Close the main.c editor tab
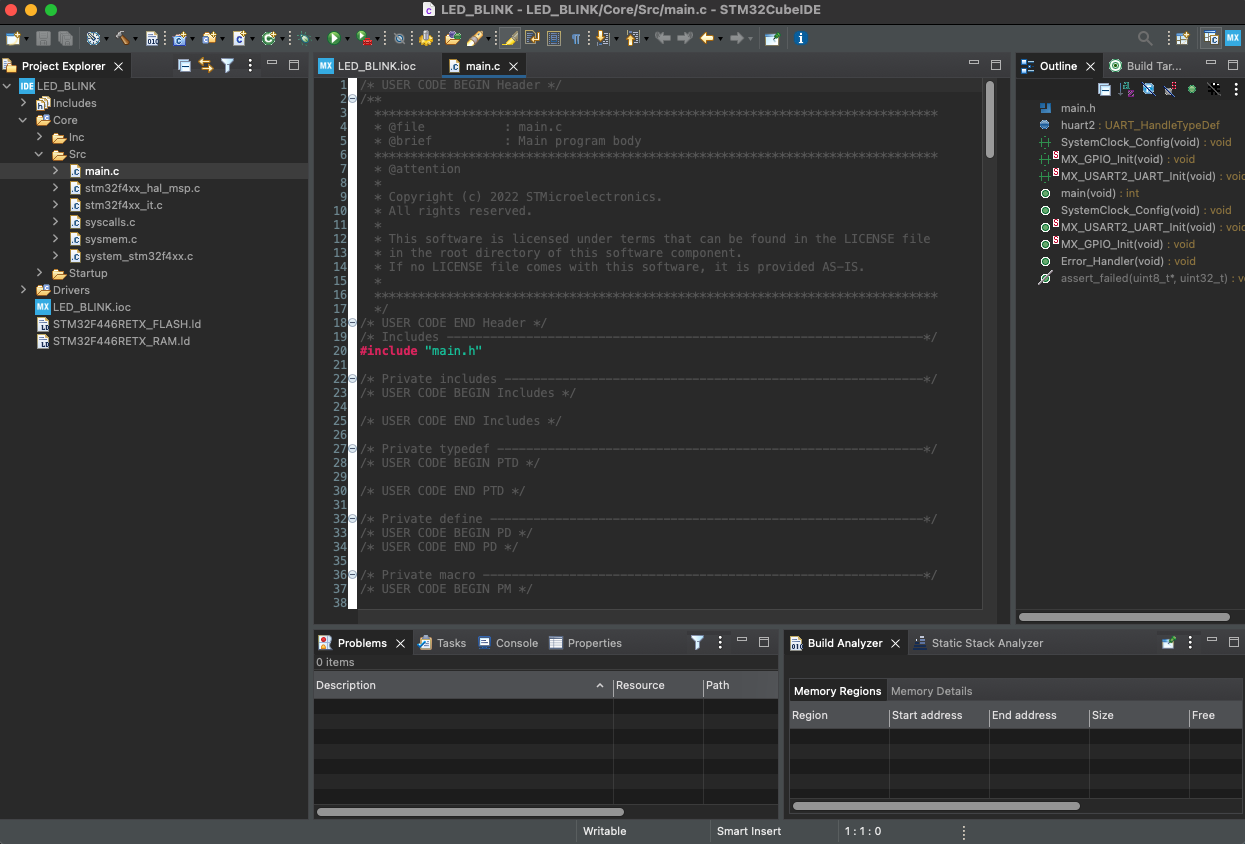 click(513, 66)
